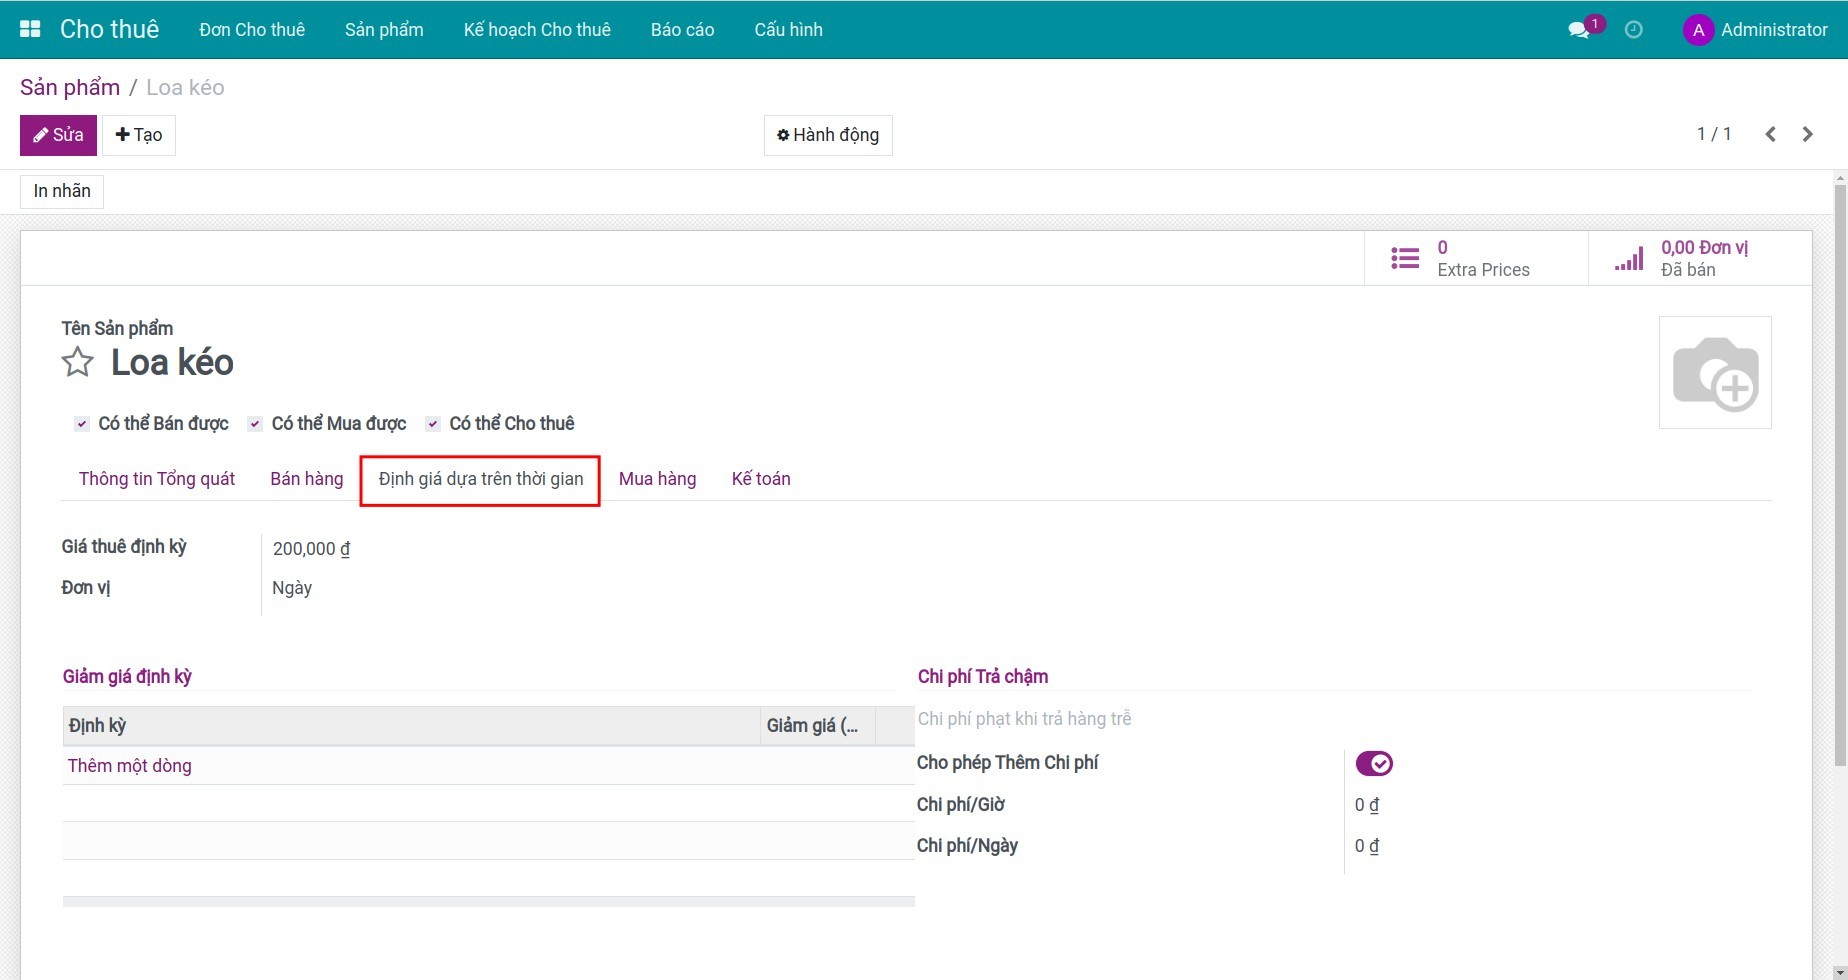
Task: Toggle the Có thể Cho thuê checkbox
Action: [x=433, y=424]
